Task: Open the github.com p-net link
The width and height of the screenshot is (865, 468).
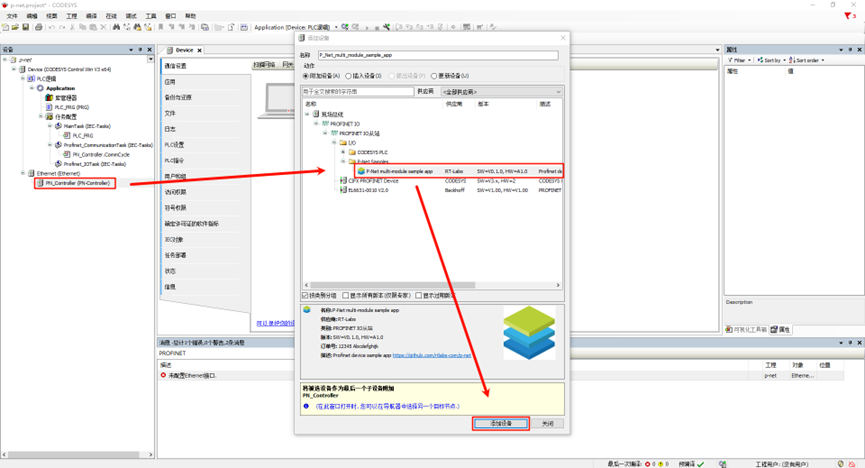Action: pos(431,355)
